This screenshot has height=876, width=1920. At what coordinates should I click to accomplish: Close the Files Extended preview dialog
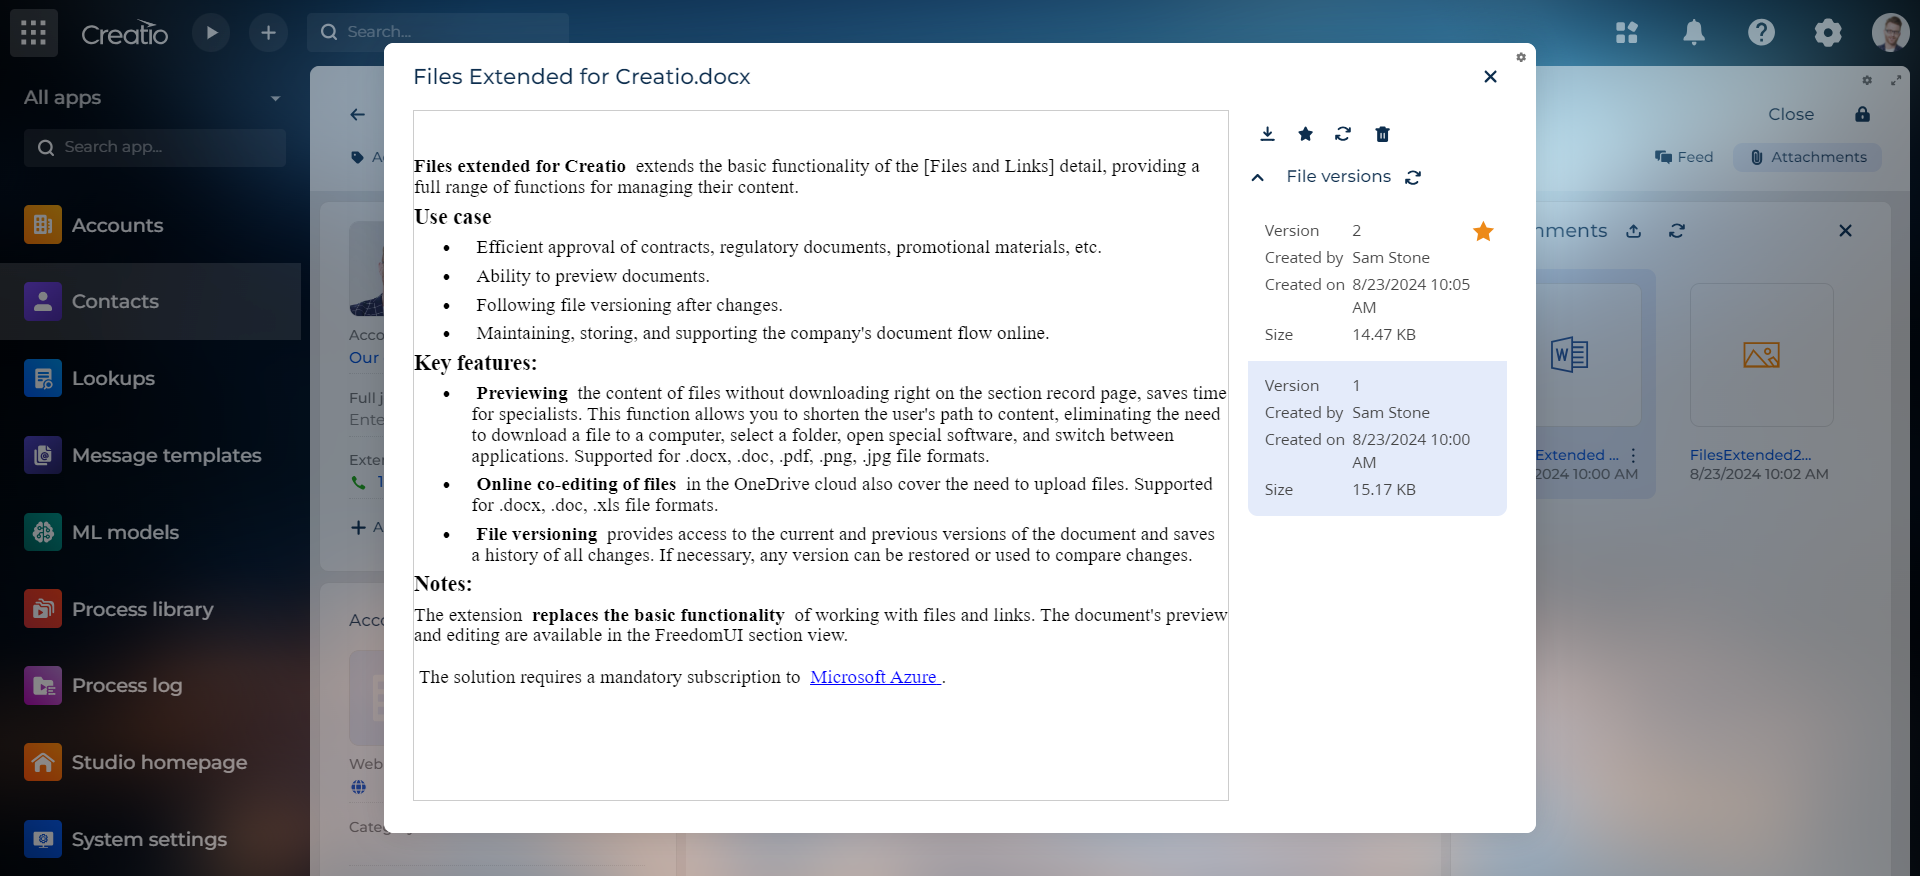[x=1490, y=77]
